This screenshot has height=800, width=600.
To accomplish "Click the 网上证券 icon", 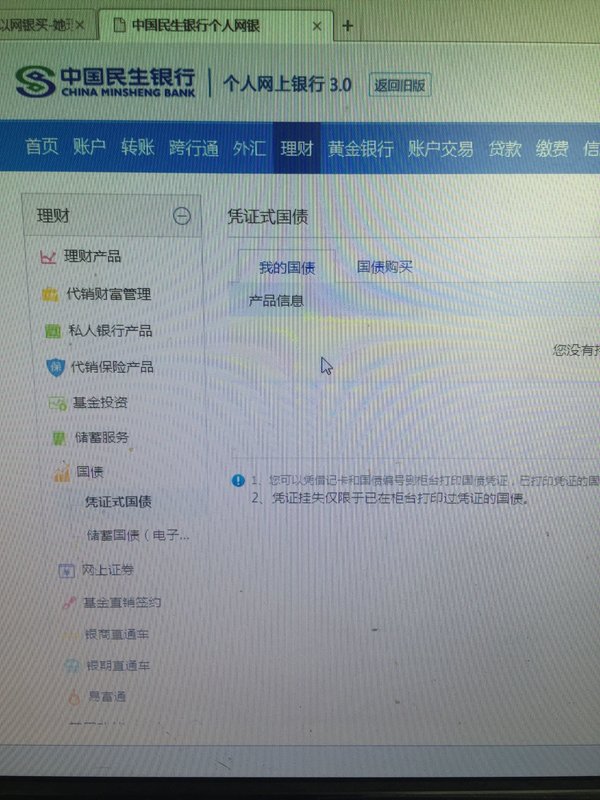I will 67,571.
